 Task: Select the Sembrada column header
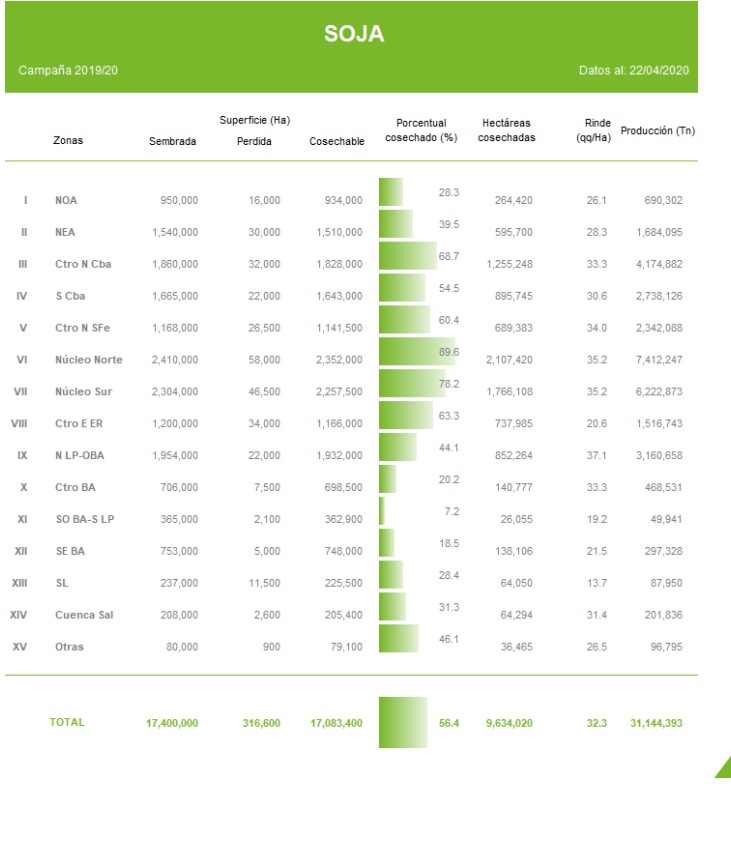(x=173, y=142)
